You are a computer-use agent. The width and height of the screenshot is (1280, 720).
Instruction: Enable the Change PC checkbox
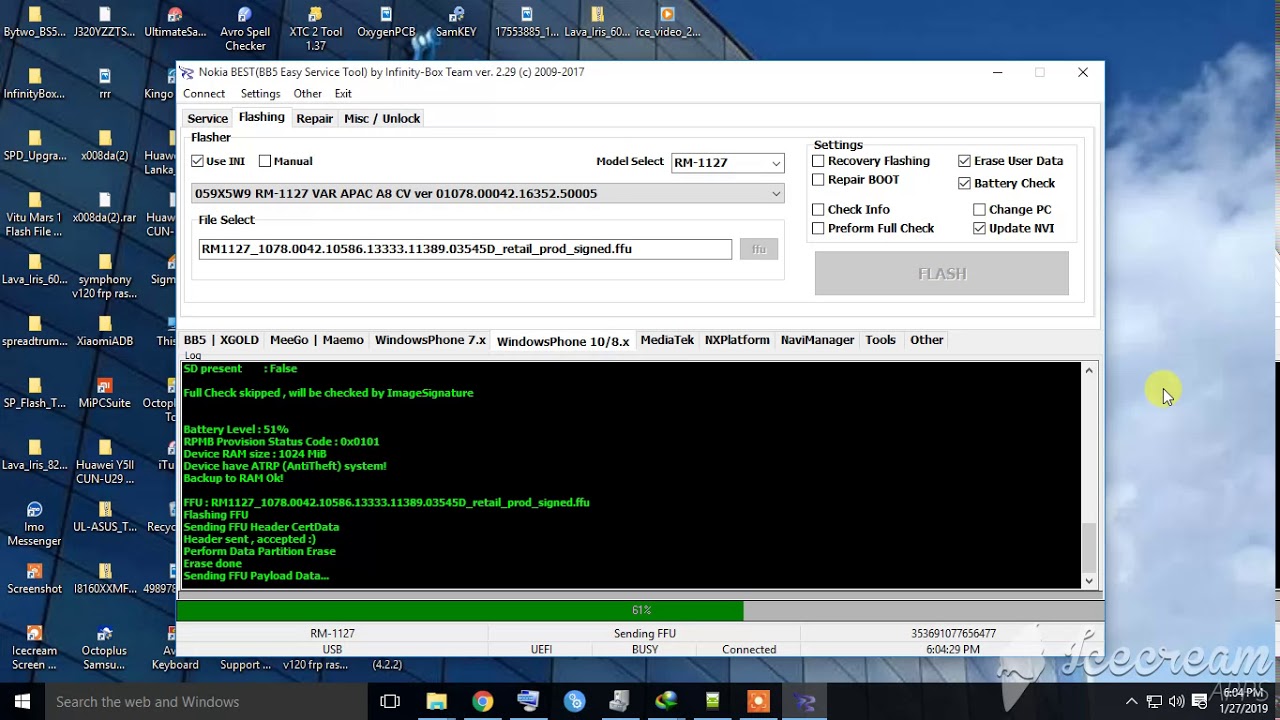coord(979,209)
